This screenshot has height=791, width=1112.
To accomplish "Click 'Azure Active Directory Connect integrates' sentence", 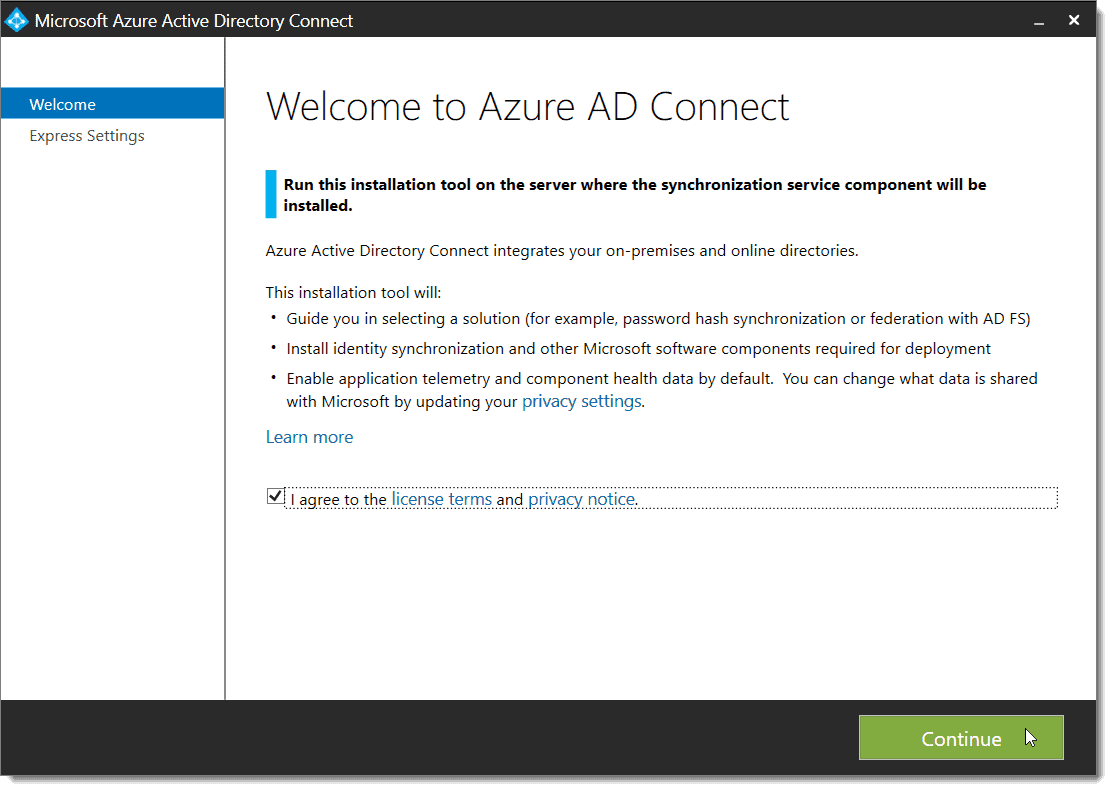I will [x=562, y=250].
